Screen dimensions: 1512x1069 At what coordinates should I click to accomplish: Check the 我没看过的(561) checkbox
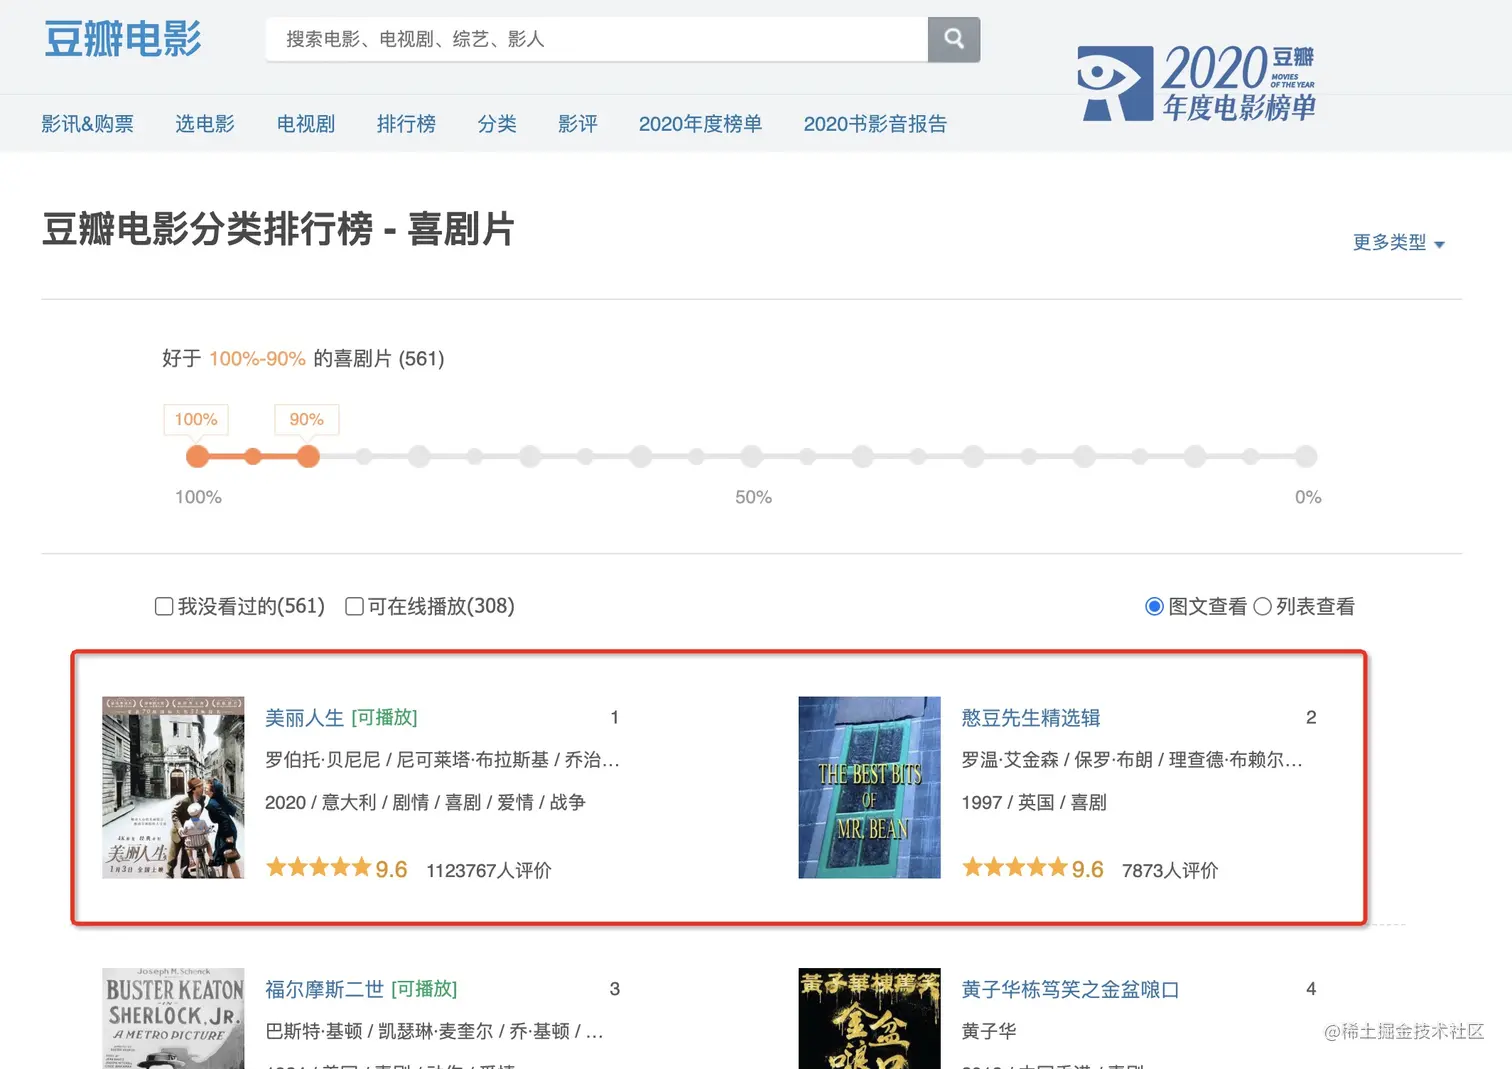pos(164,606)
